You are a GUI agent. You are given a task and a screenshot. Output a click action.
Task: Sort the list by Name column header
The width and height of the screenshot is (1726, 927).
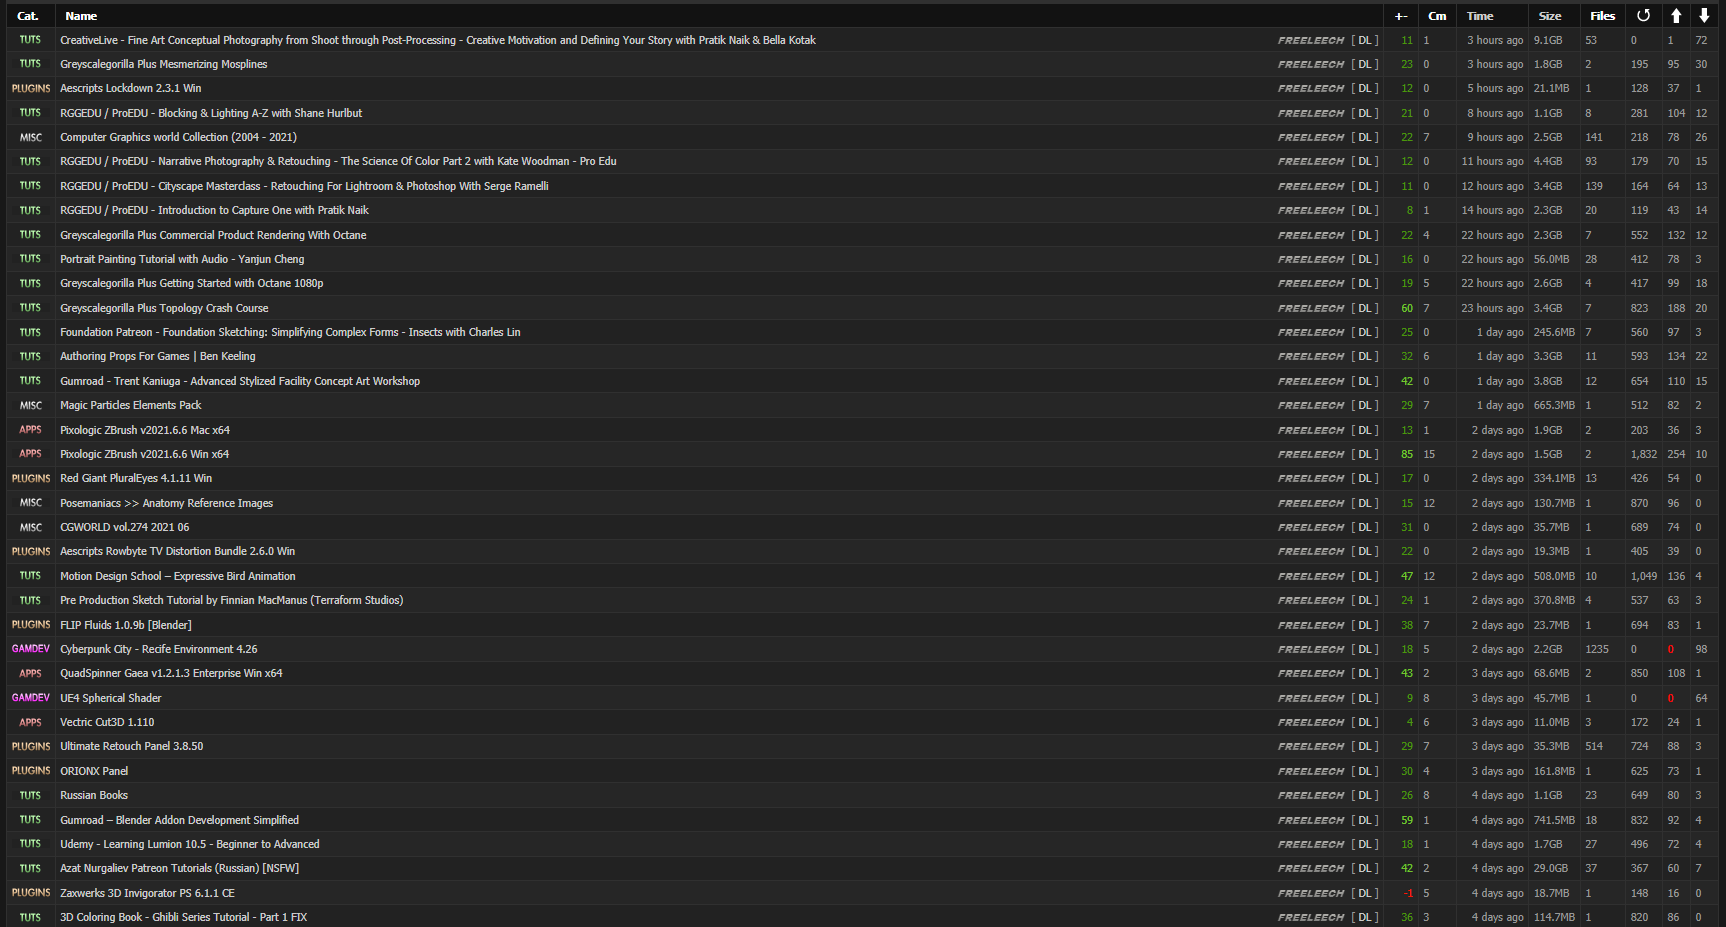pos(81,16)
